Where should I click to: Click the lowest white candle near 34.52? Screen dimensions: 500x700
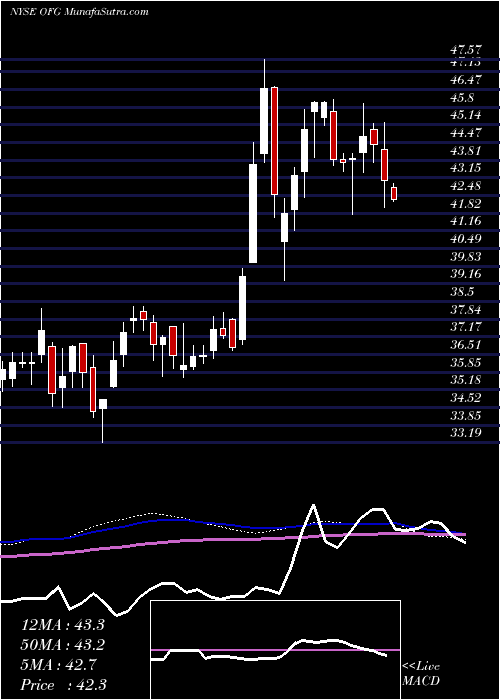click(x=103, y=404)
